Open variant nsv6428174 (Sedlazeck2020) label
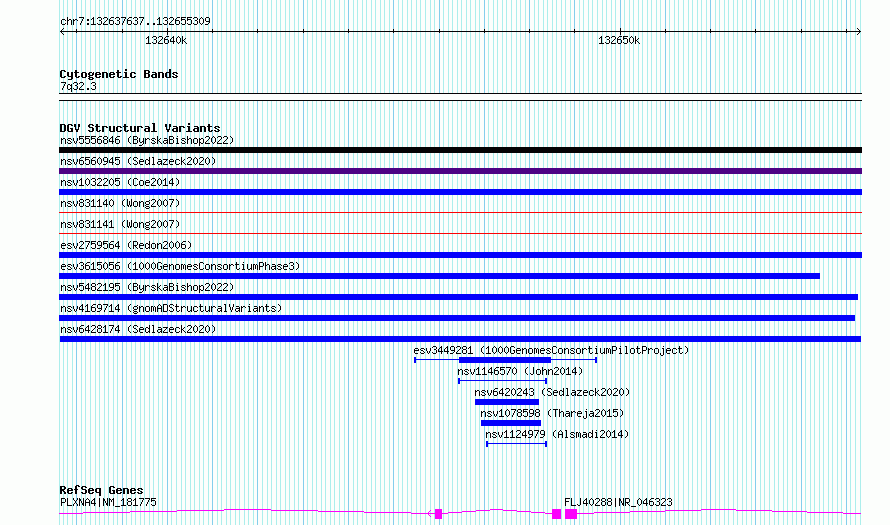 [138, 329]
